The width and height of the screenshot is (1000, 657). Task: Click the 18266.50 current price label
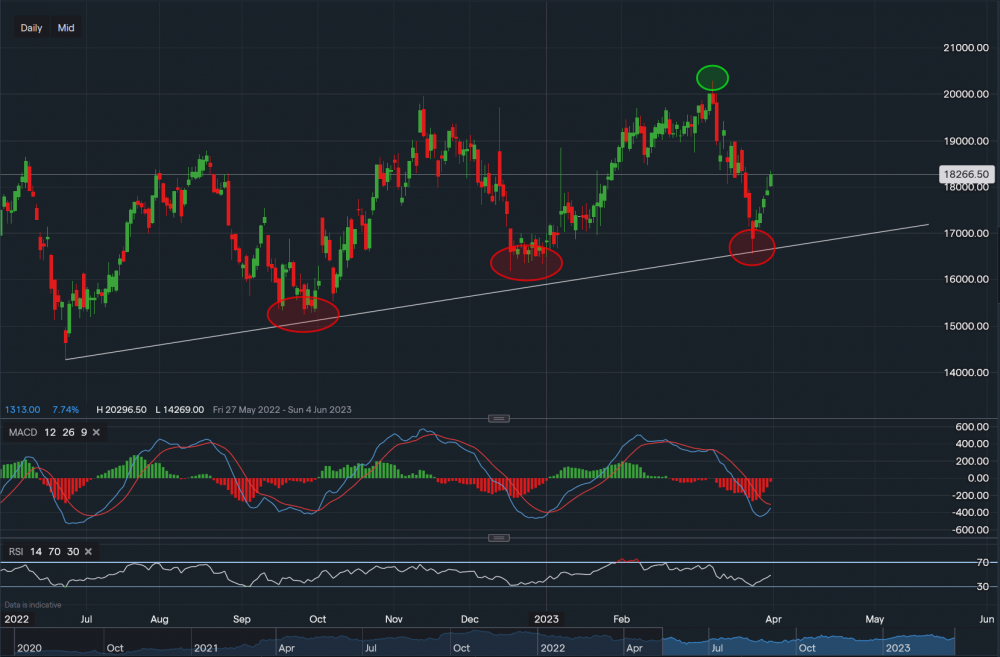966,174
